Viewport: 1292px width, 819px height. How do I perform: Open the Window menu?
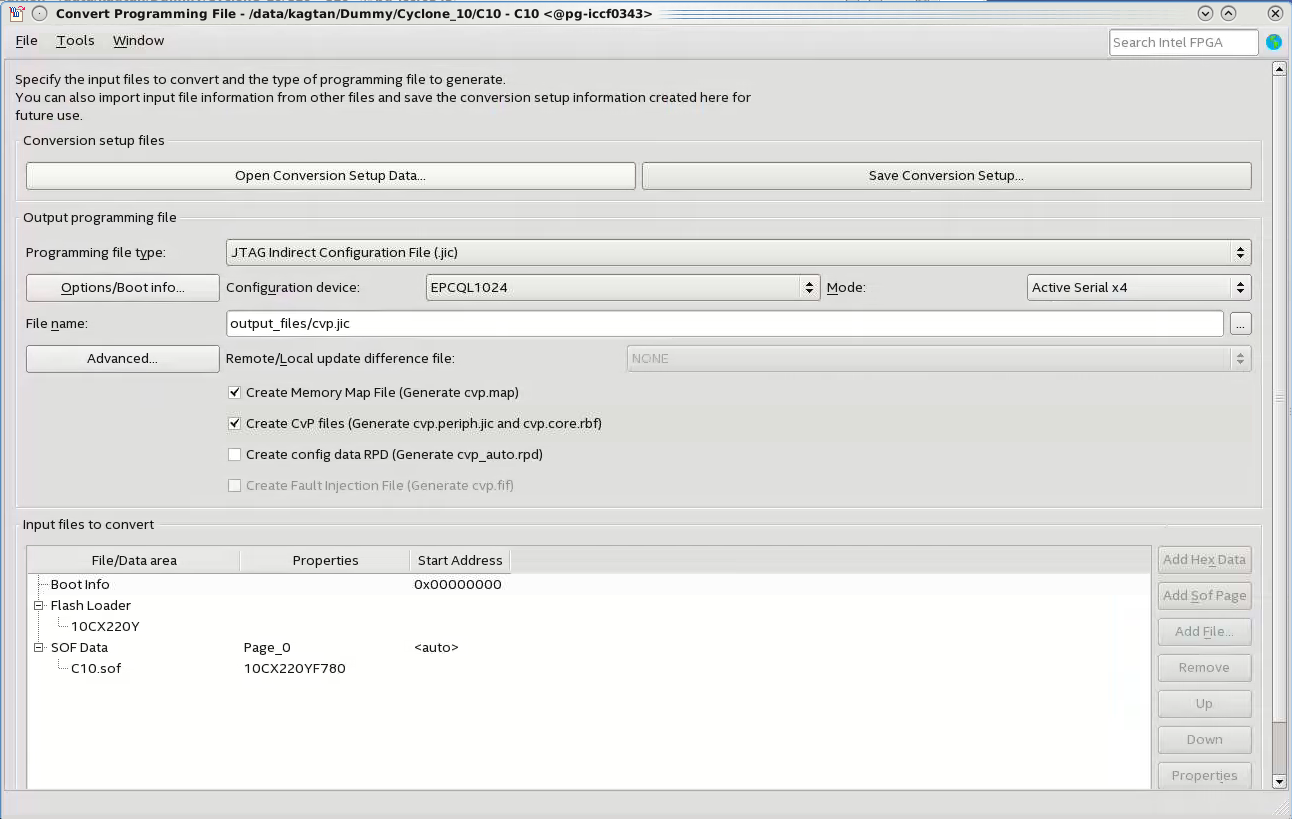tap(138, 41)
